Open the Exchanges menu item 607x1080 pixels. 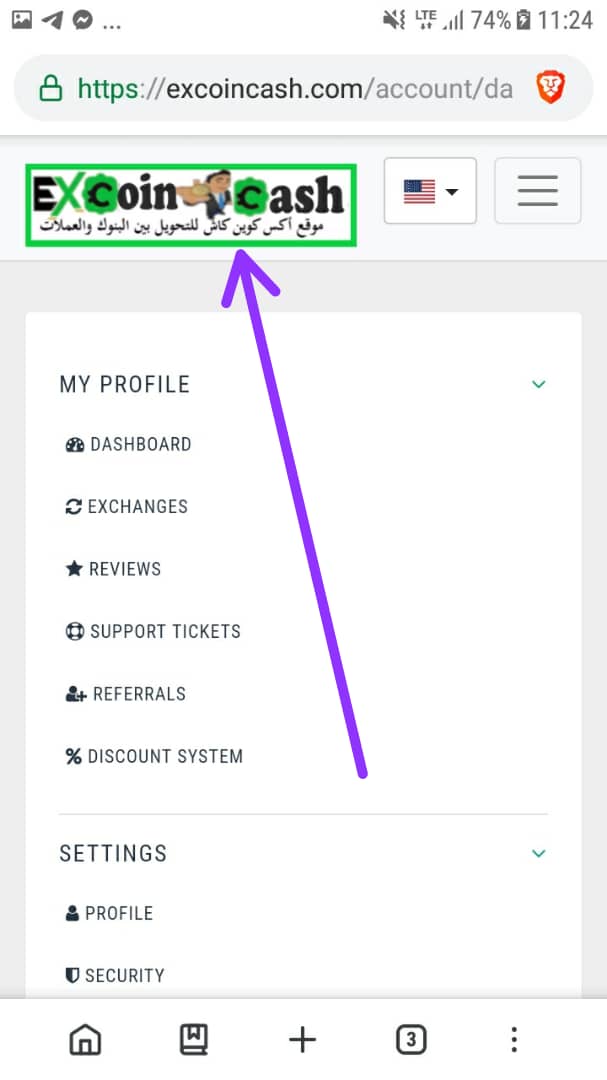(126, 507)
